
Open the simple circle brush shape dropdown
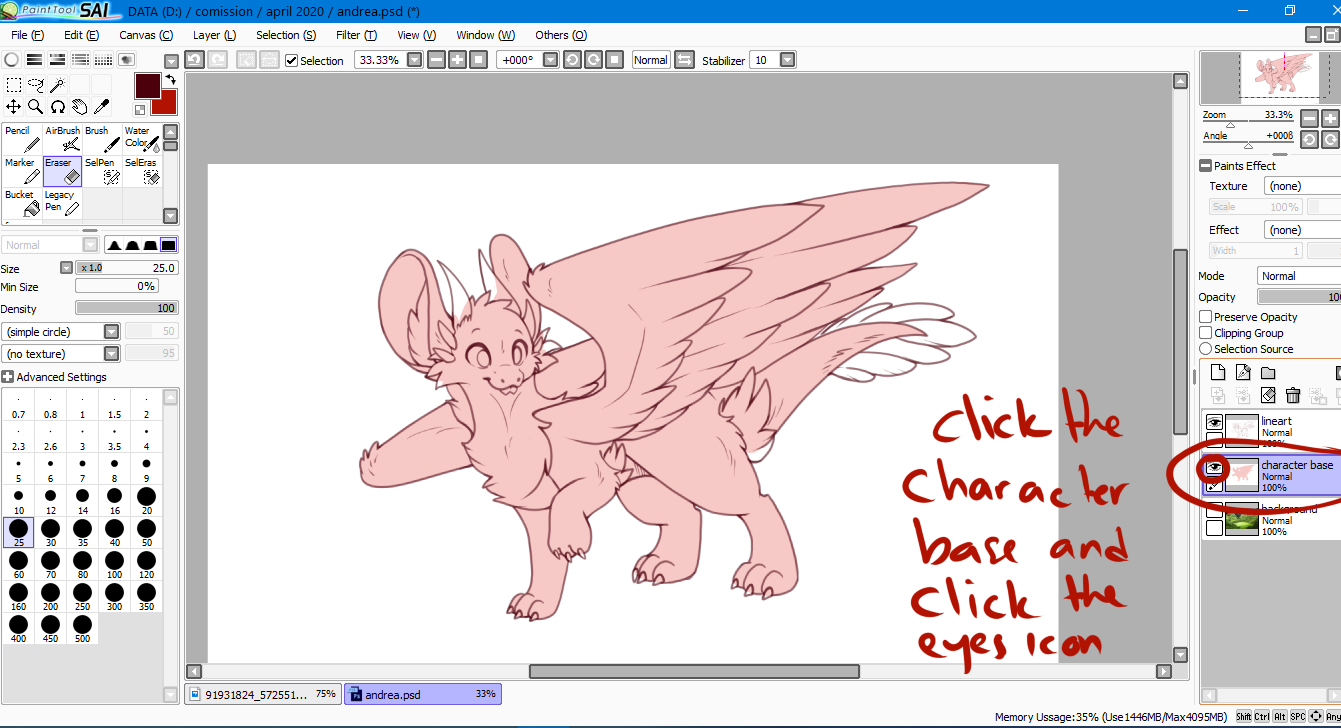[x=112, y=331]
